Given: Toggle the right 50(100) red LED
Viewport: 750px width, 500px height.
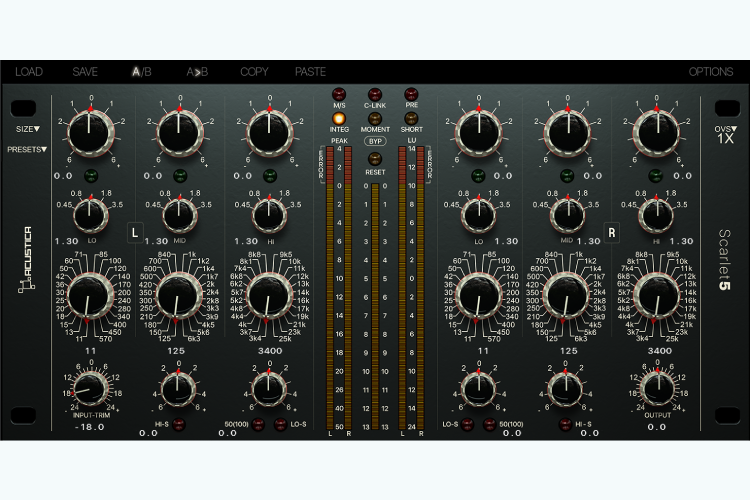Looking at the screenshot, I should tap(489, 424).
